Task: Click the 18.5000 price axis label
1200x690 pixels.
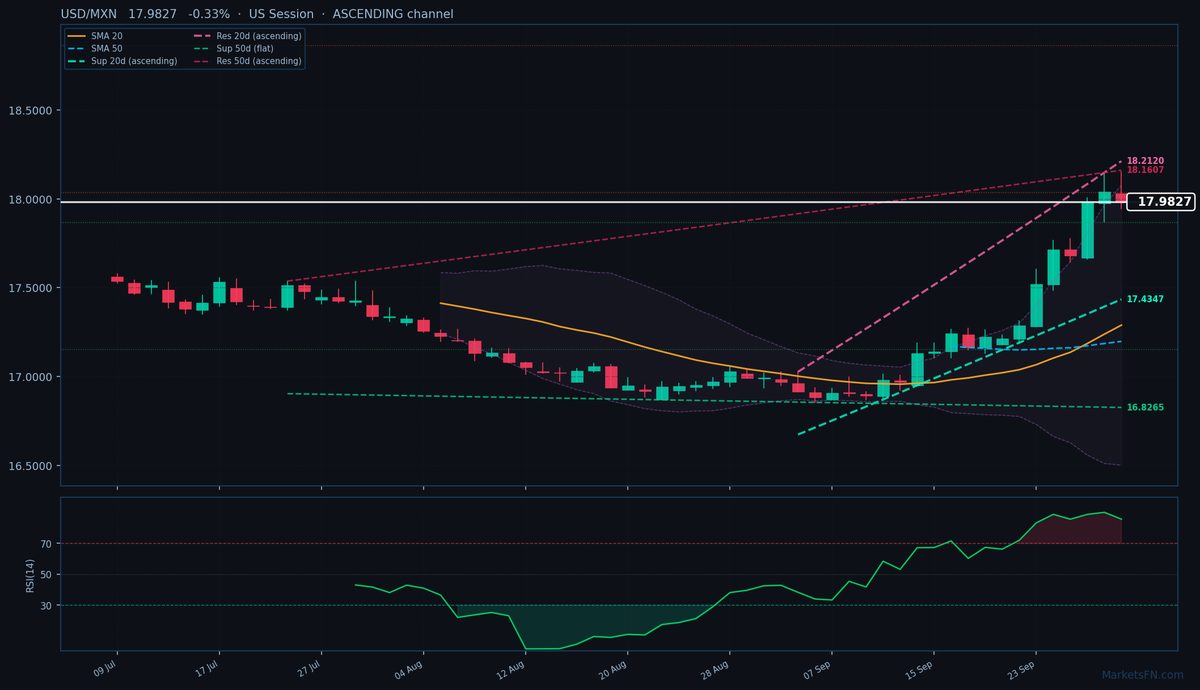Action: pyautogui.click(x=29, y=110)
